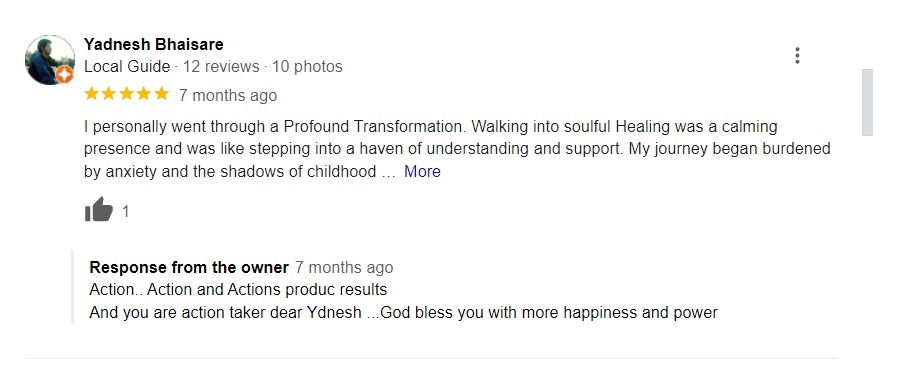
Task: Click the reviews scrollbar thumb
Action: [867, 102]
